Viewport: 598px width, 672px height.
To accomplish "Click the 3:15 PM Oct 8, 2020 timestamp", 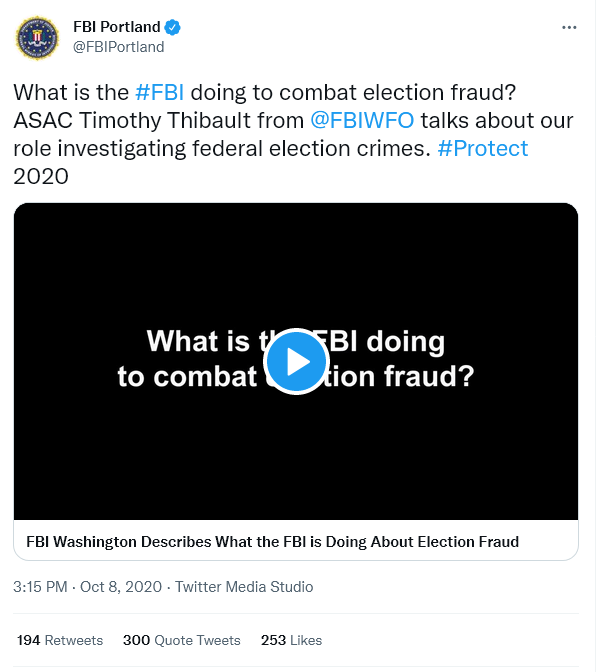I will 87,587.
